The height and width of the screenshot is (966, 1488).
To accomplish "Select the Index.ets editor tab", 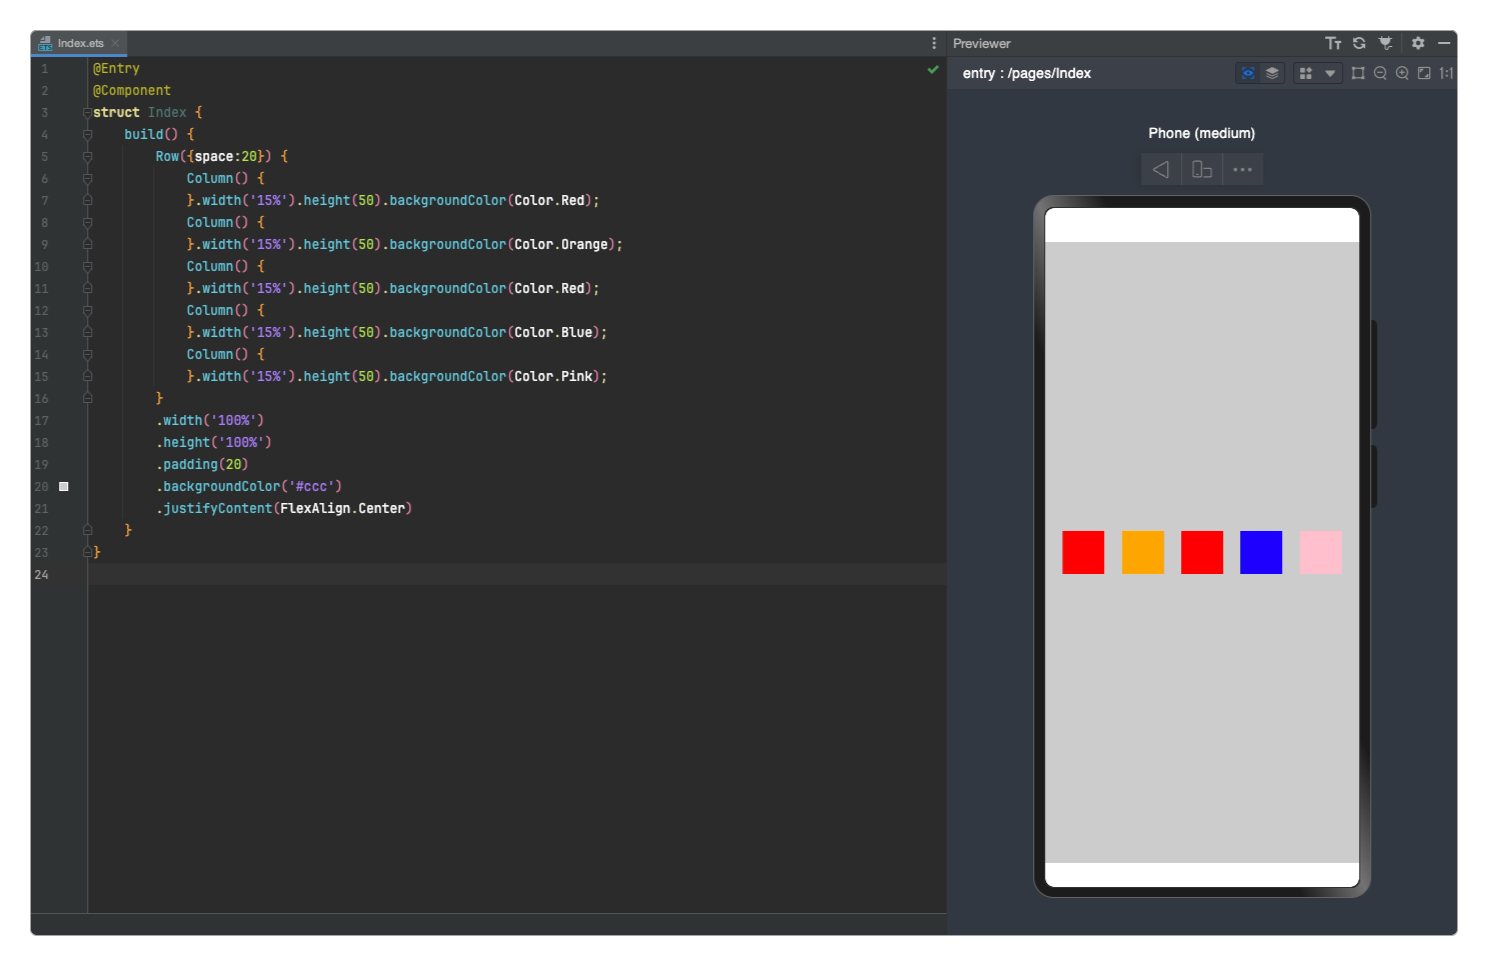I will coord(80,43).
